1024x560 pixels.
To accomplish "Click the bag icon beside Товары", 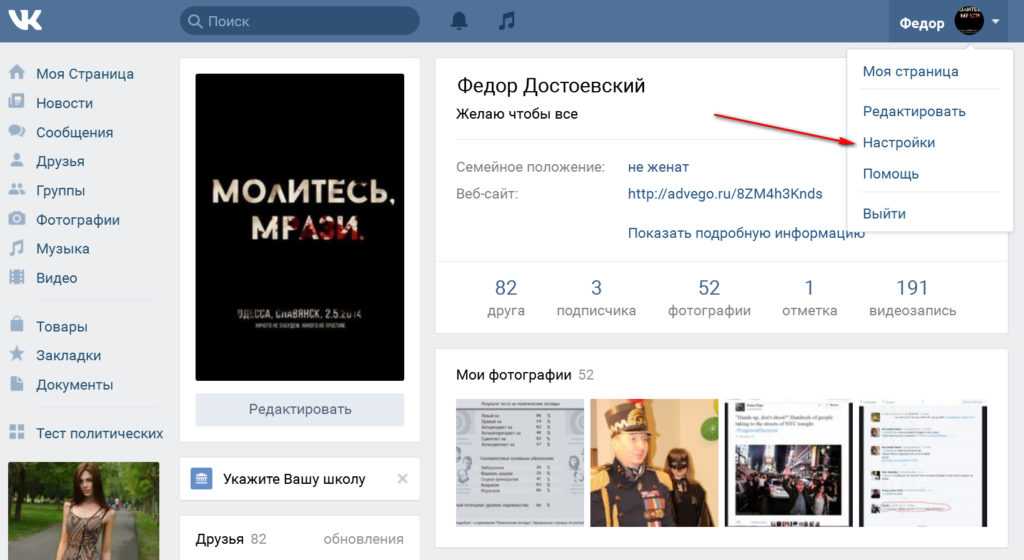I will tap(17, 324).
